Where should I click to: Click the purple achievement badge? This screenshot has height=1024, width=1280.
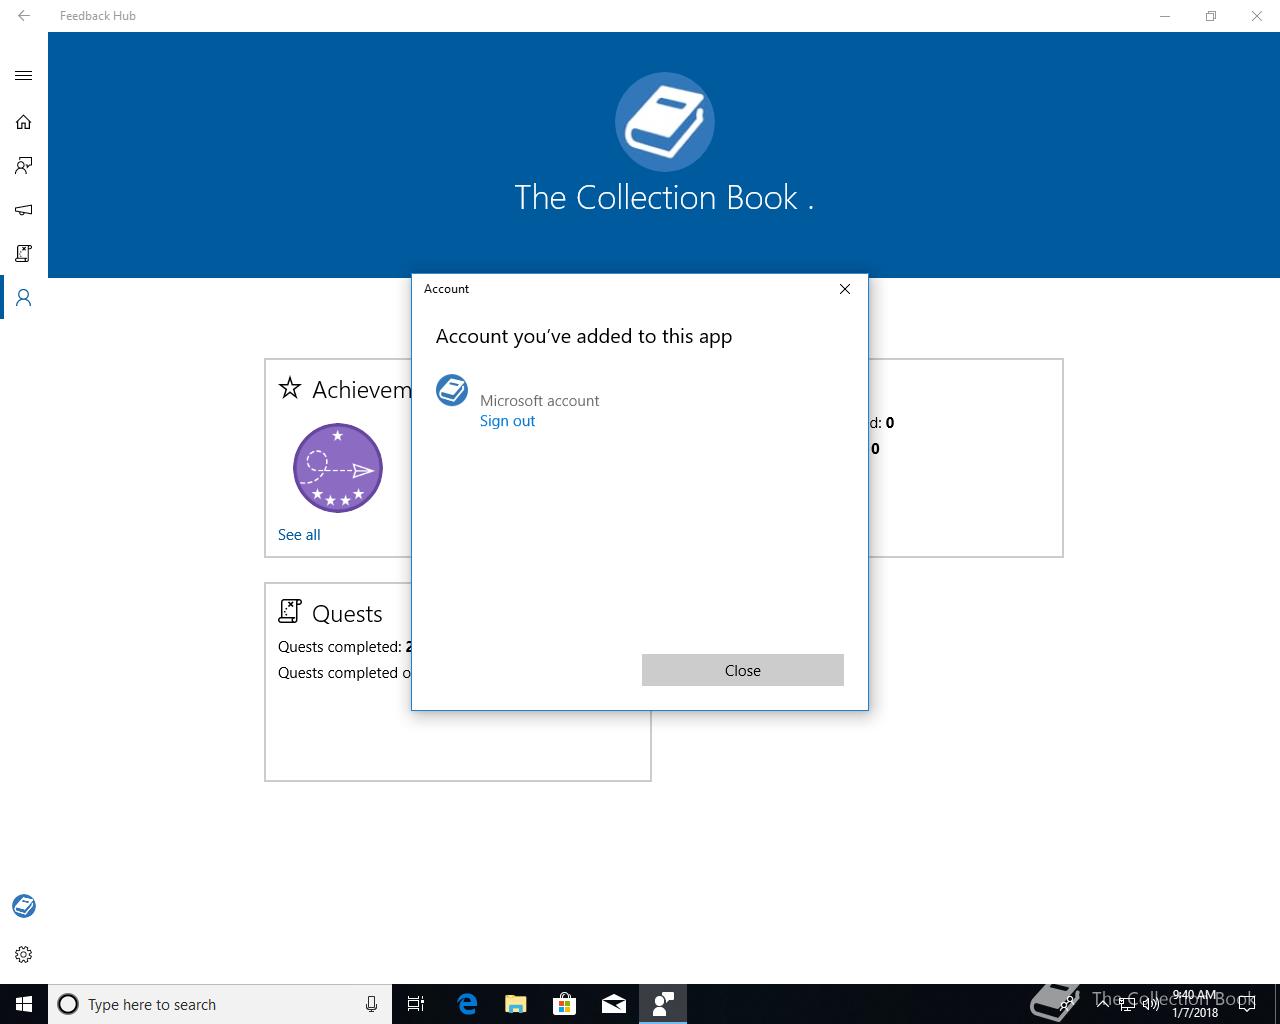point(338,468)
